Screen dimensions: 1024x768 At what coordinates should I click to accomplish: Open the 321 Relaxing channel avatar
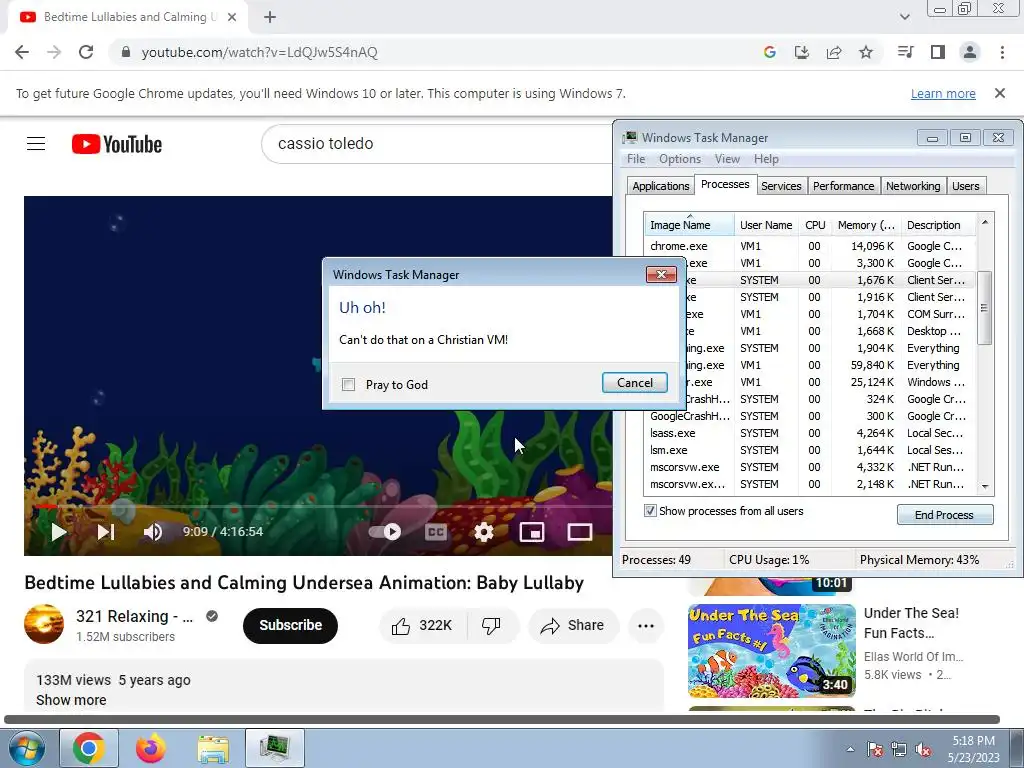point(44,624)
